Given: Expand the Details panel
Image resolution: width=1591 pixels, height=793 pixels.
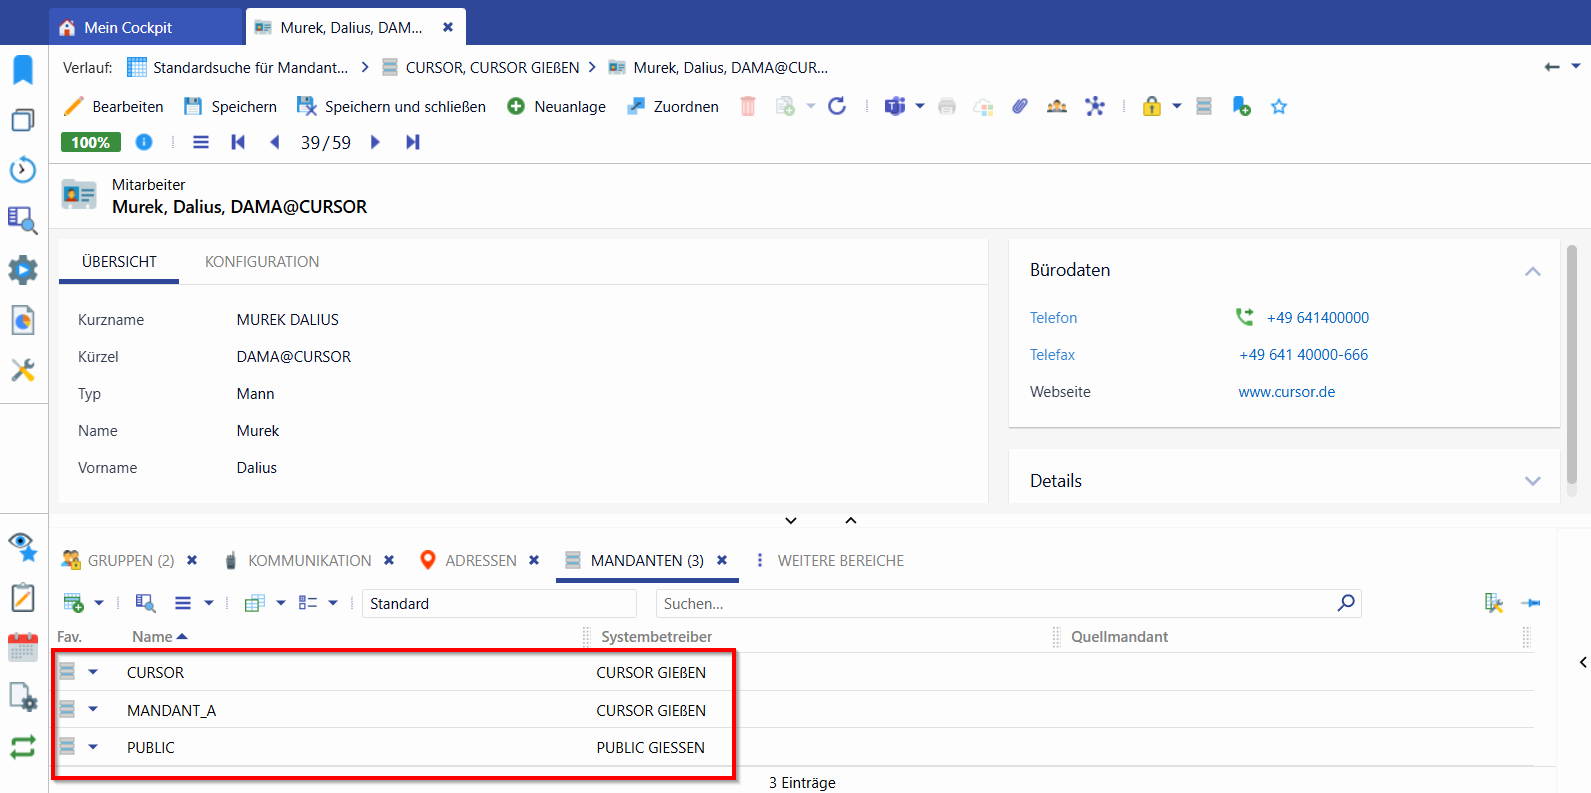Looking at the screenshot, I should pyautogui.click(x=1532, y=481).
